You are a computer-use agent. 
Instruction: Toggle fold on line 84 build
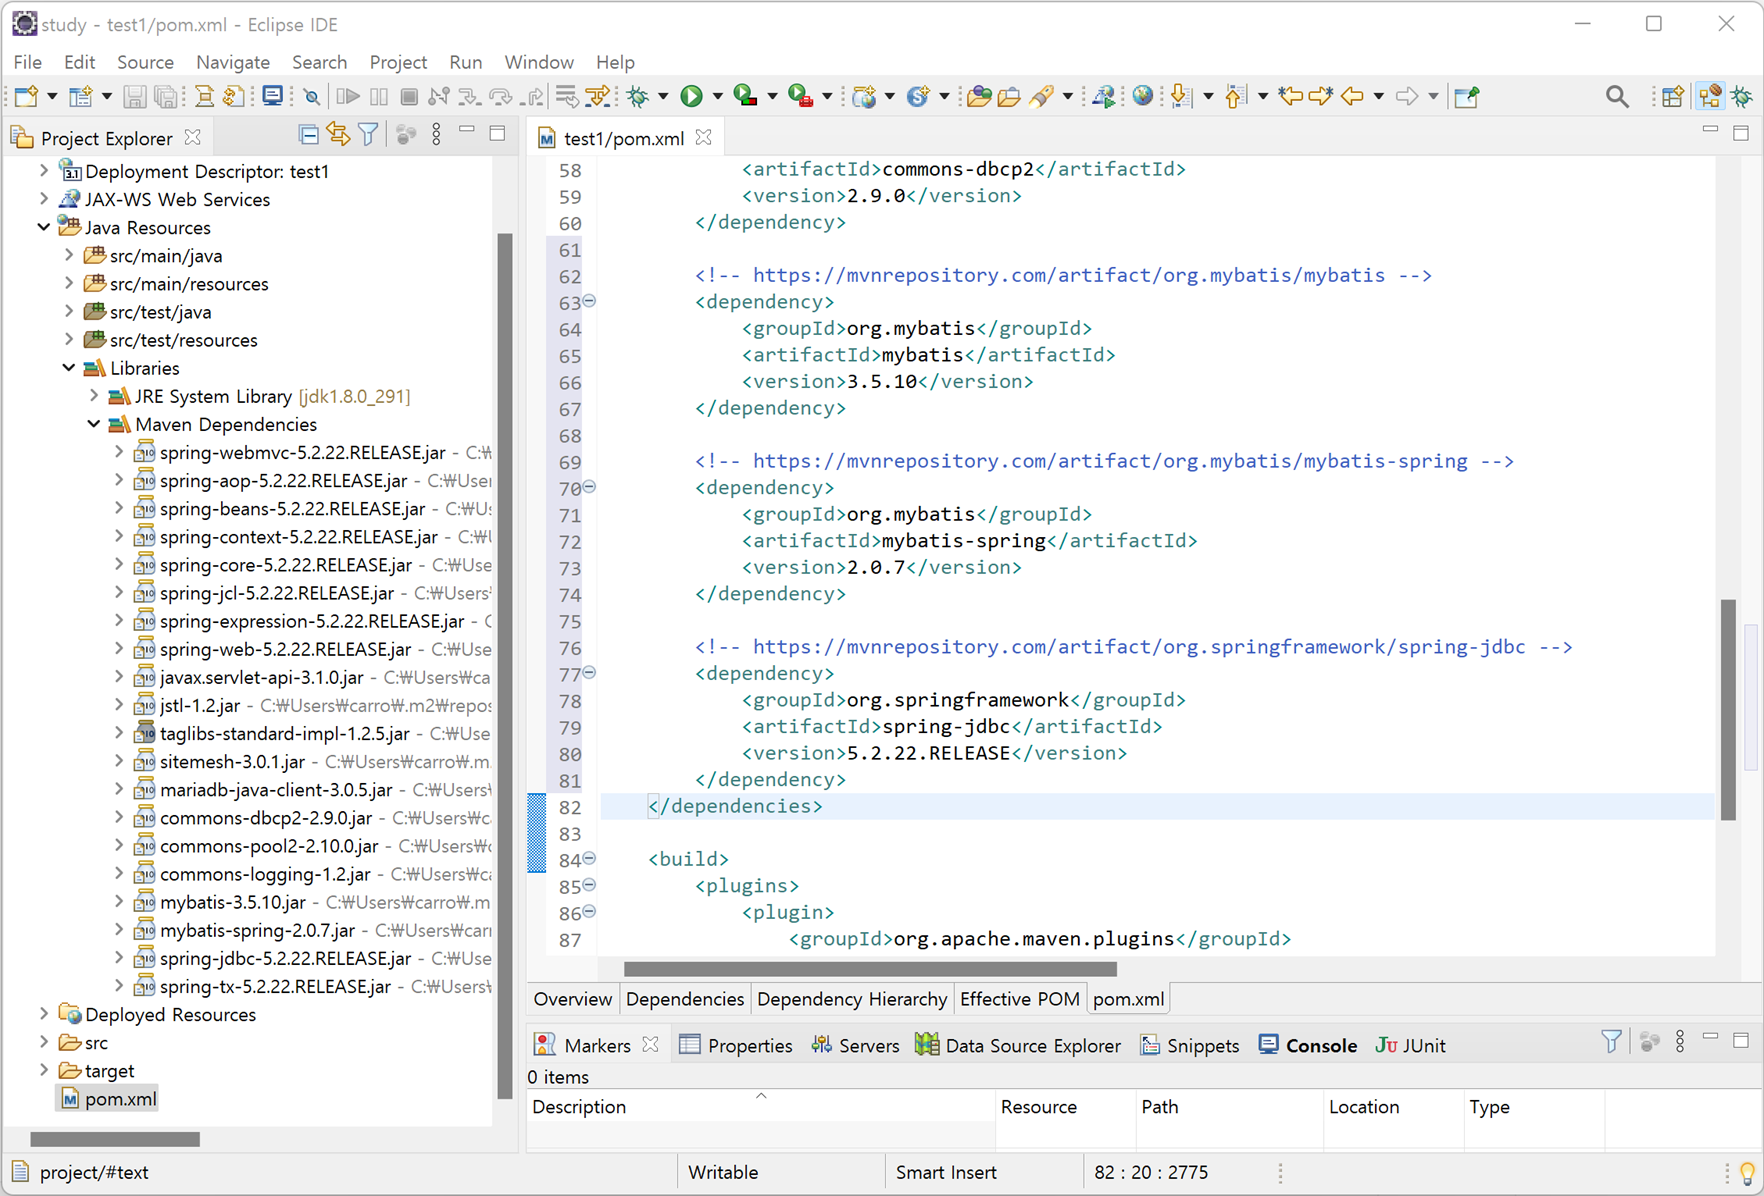[590, 858]
